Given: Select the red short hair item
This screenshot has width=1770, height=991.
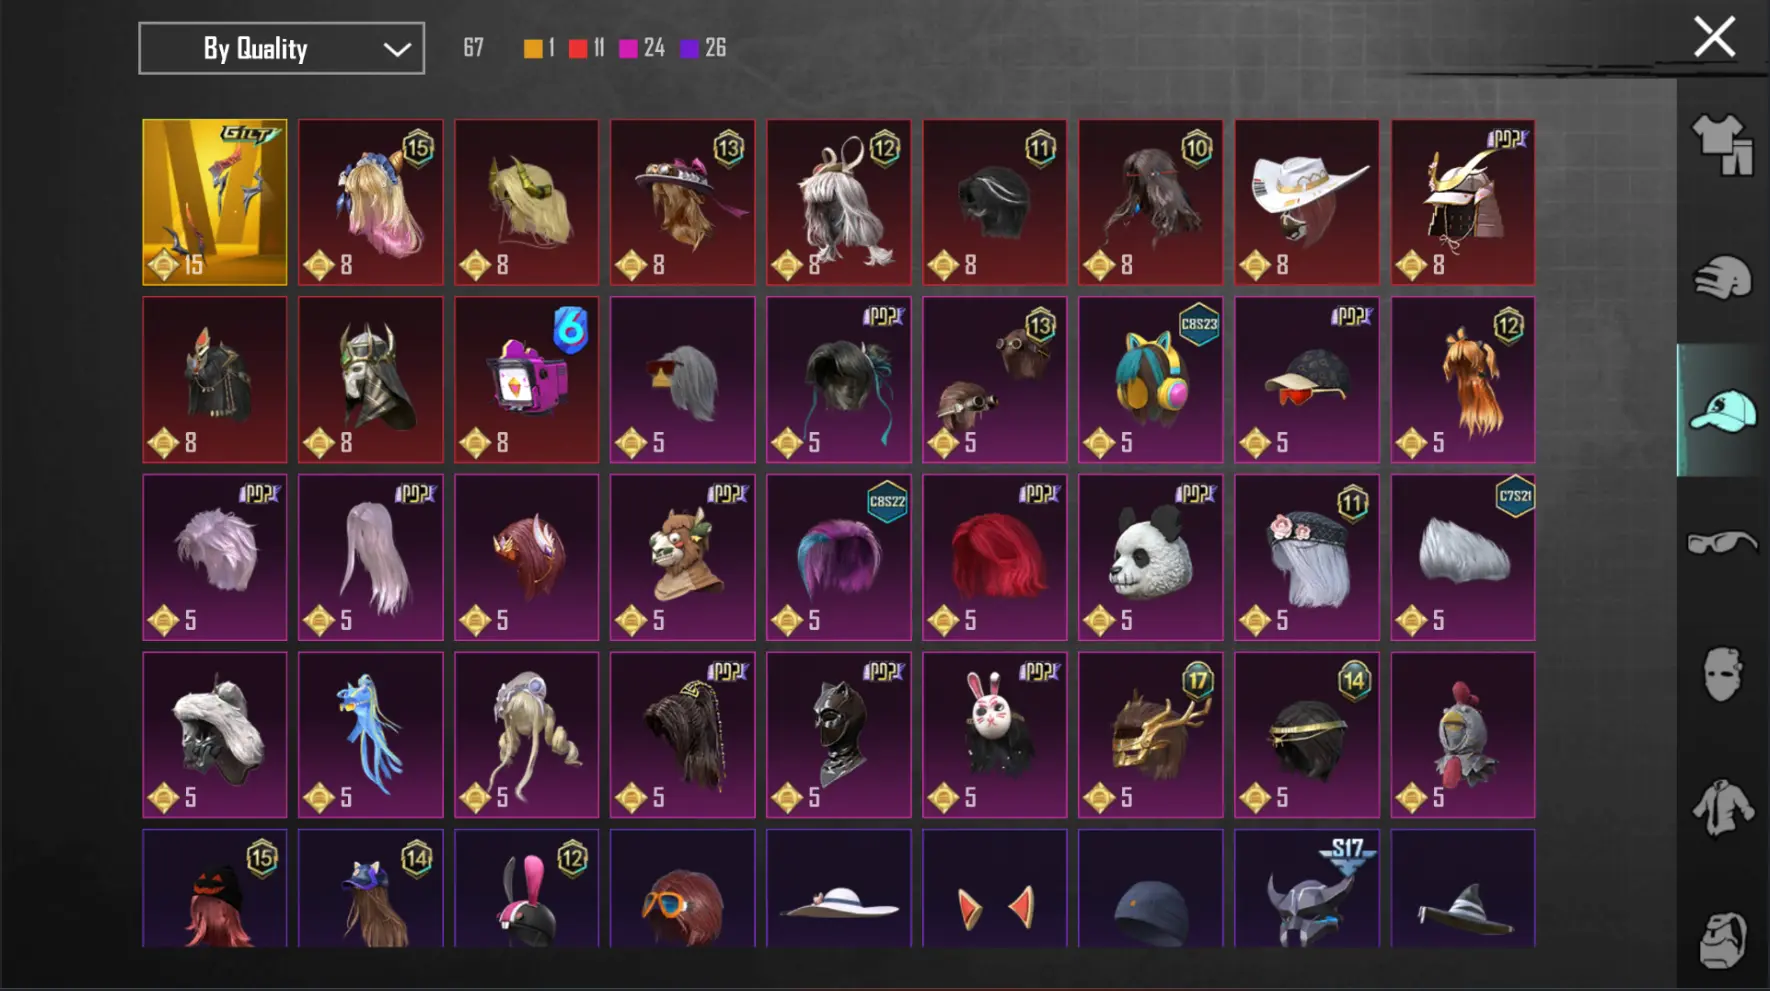Looking at the screenshot, I should [x=994, y=557].
